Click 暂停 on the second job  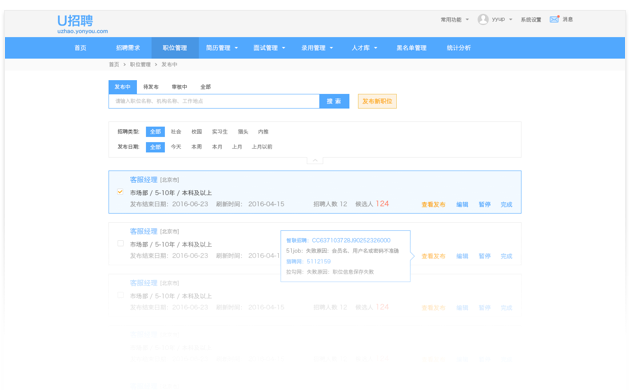[485, 256]
